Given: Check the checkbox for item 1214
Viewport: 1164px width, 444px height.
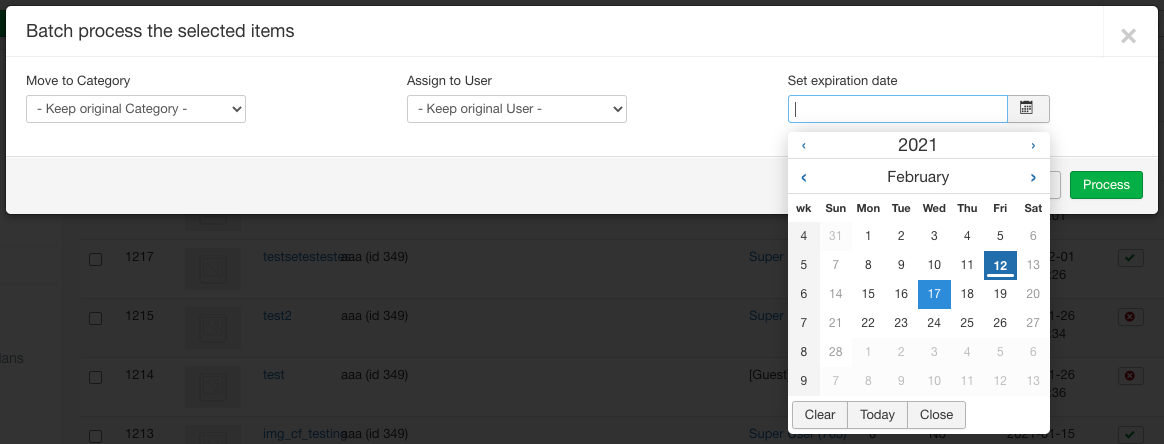Looking at the screenshot, I should (x=95, y=377).
